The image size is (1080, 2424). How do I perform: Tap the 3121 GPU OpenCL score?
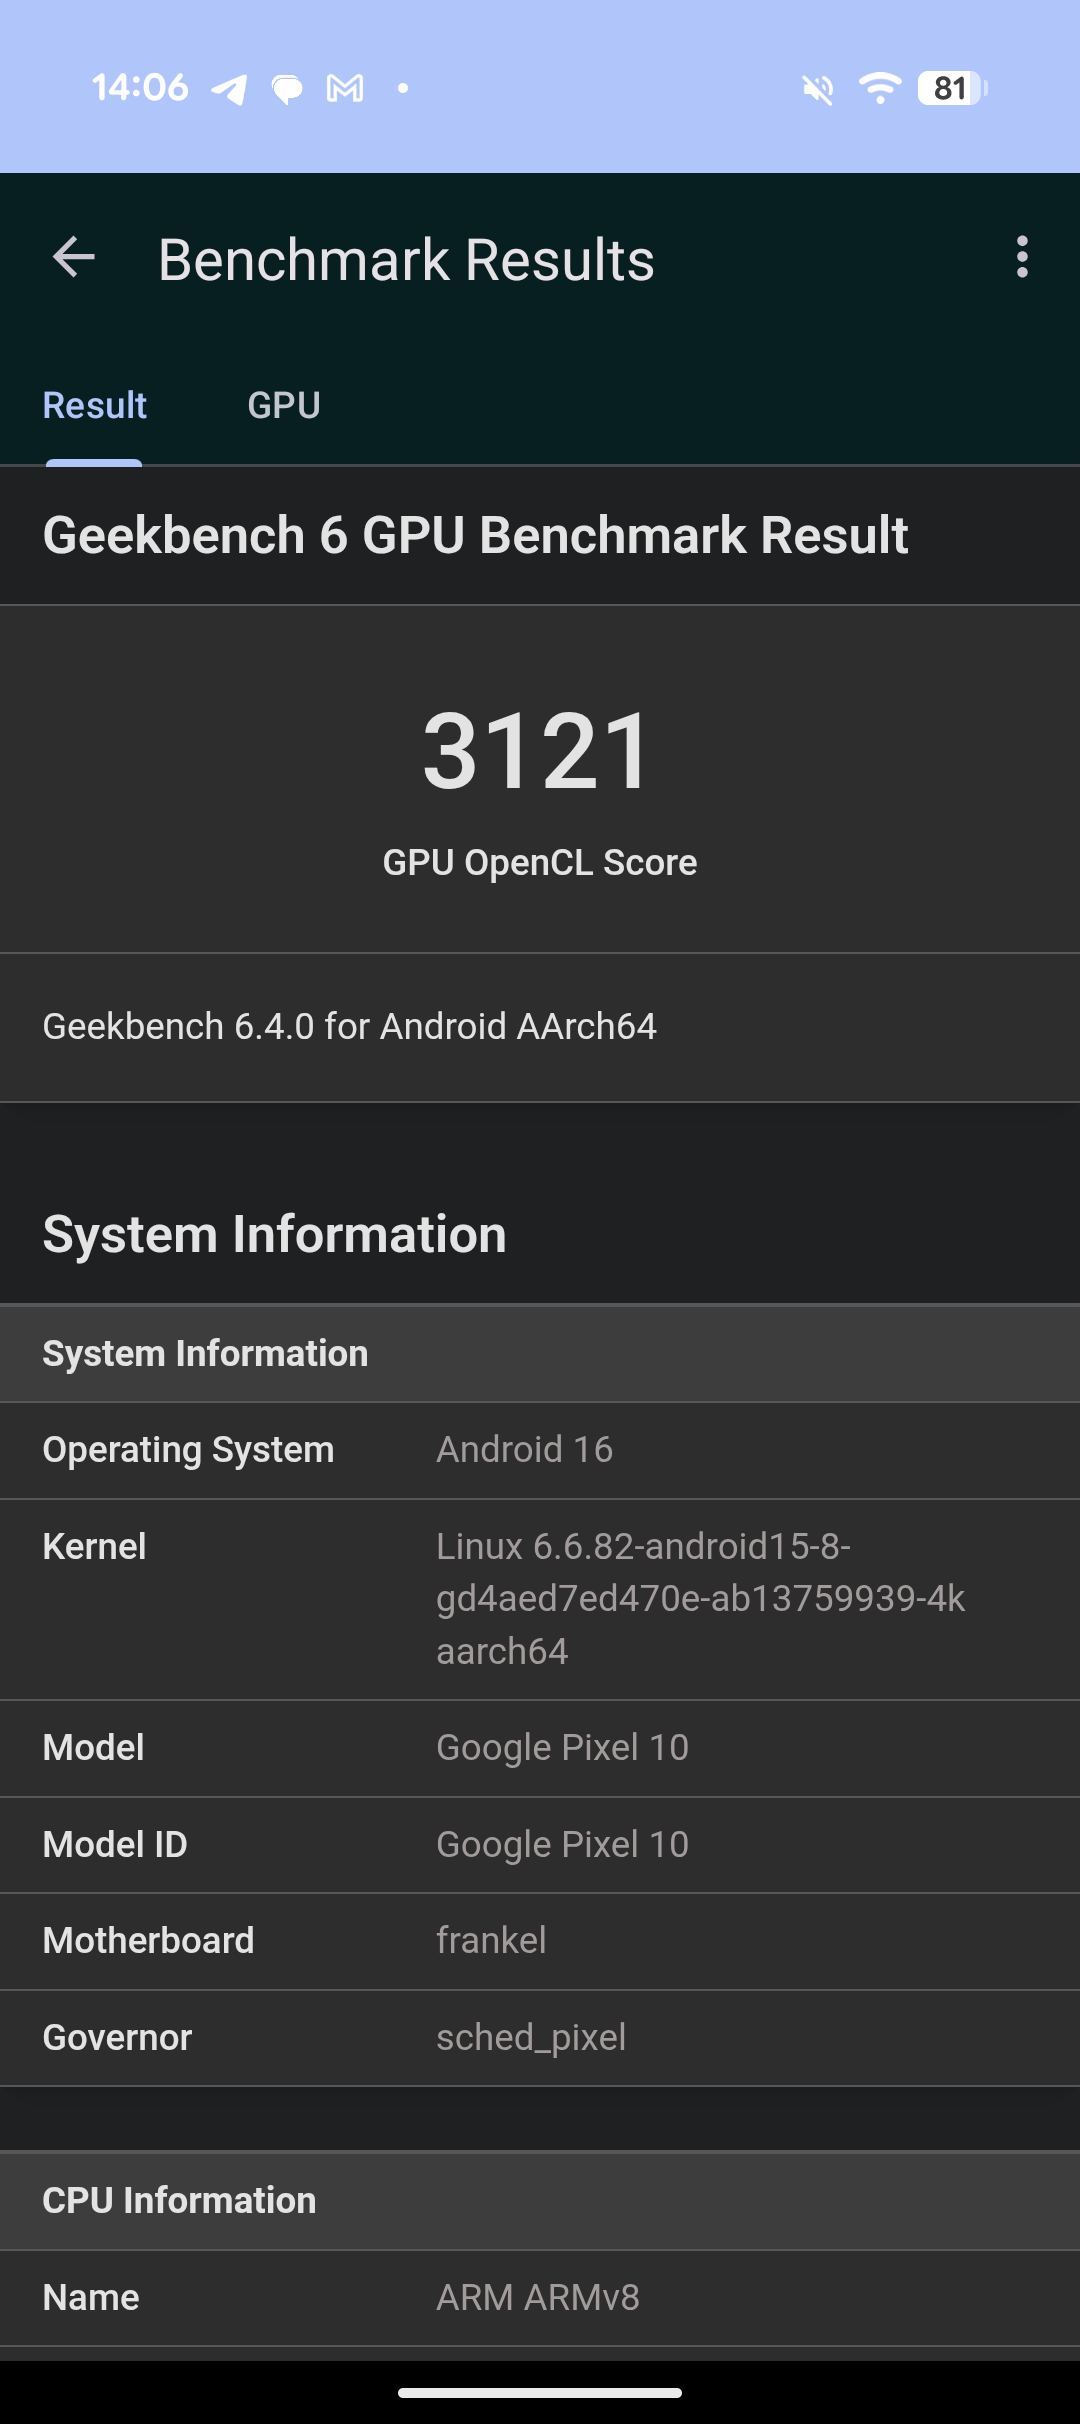click(x=539, y=750)
